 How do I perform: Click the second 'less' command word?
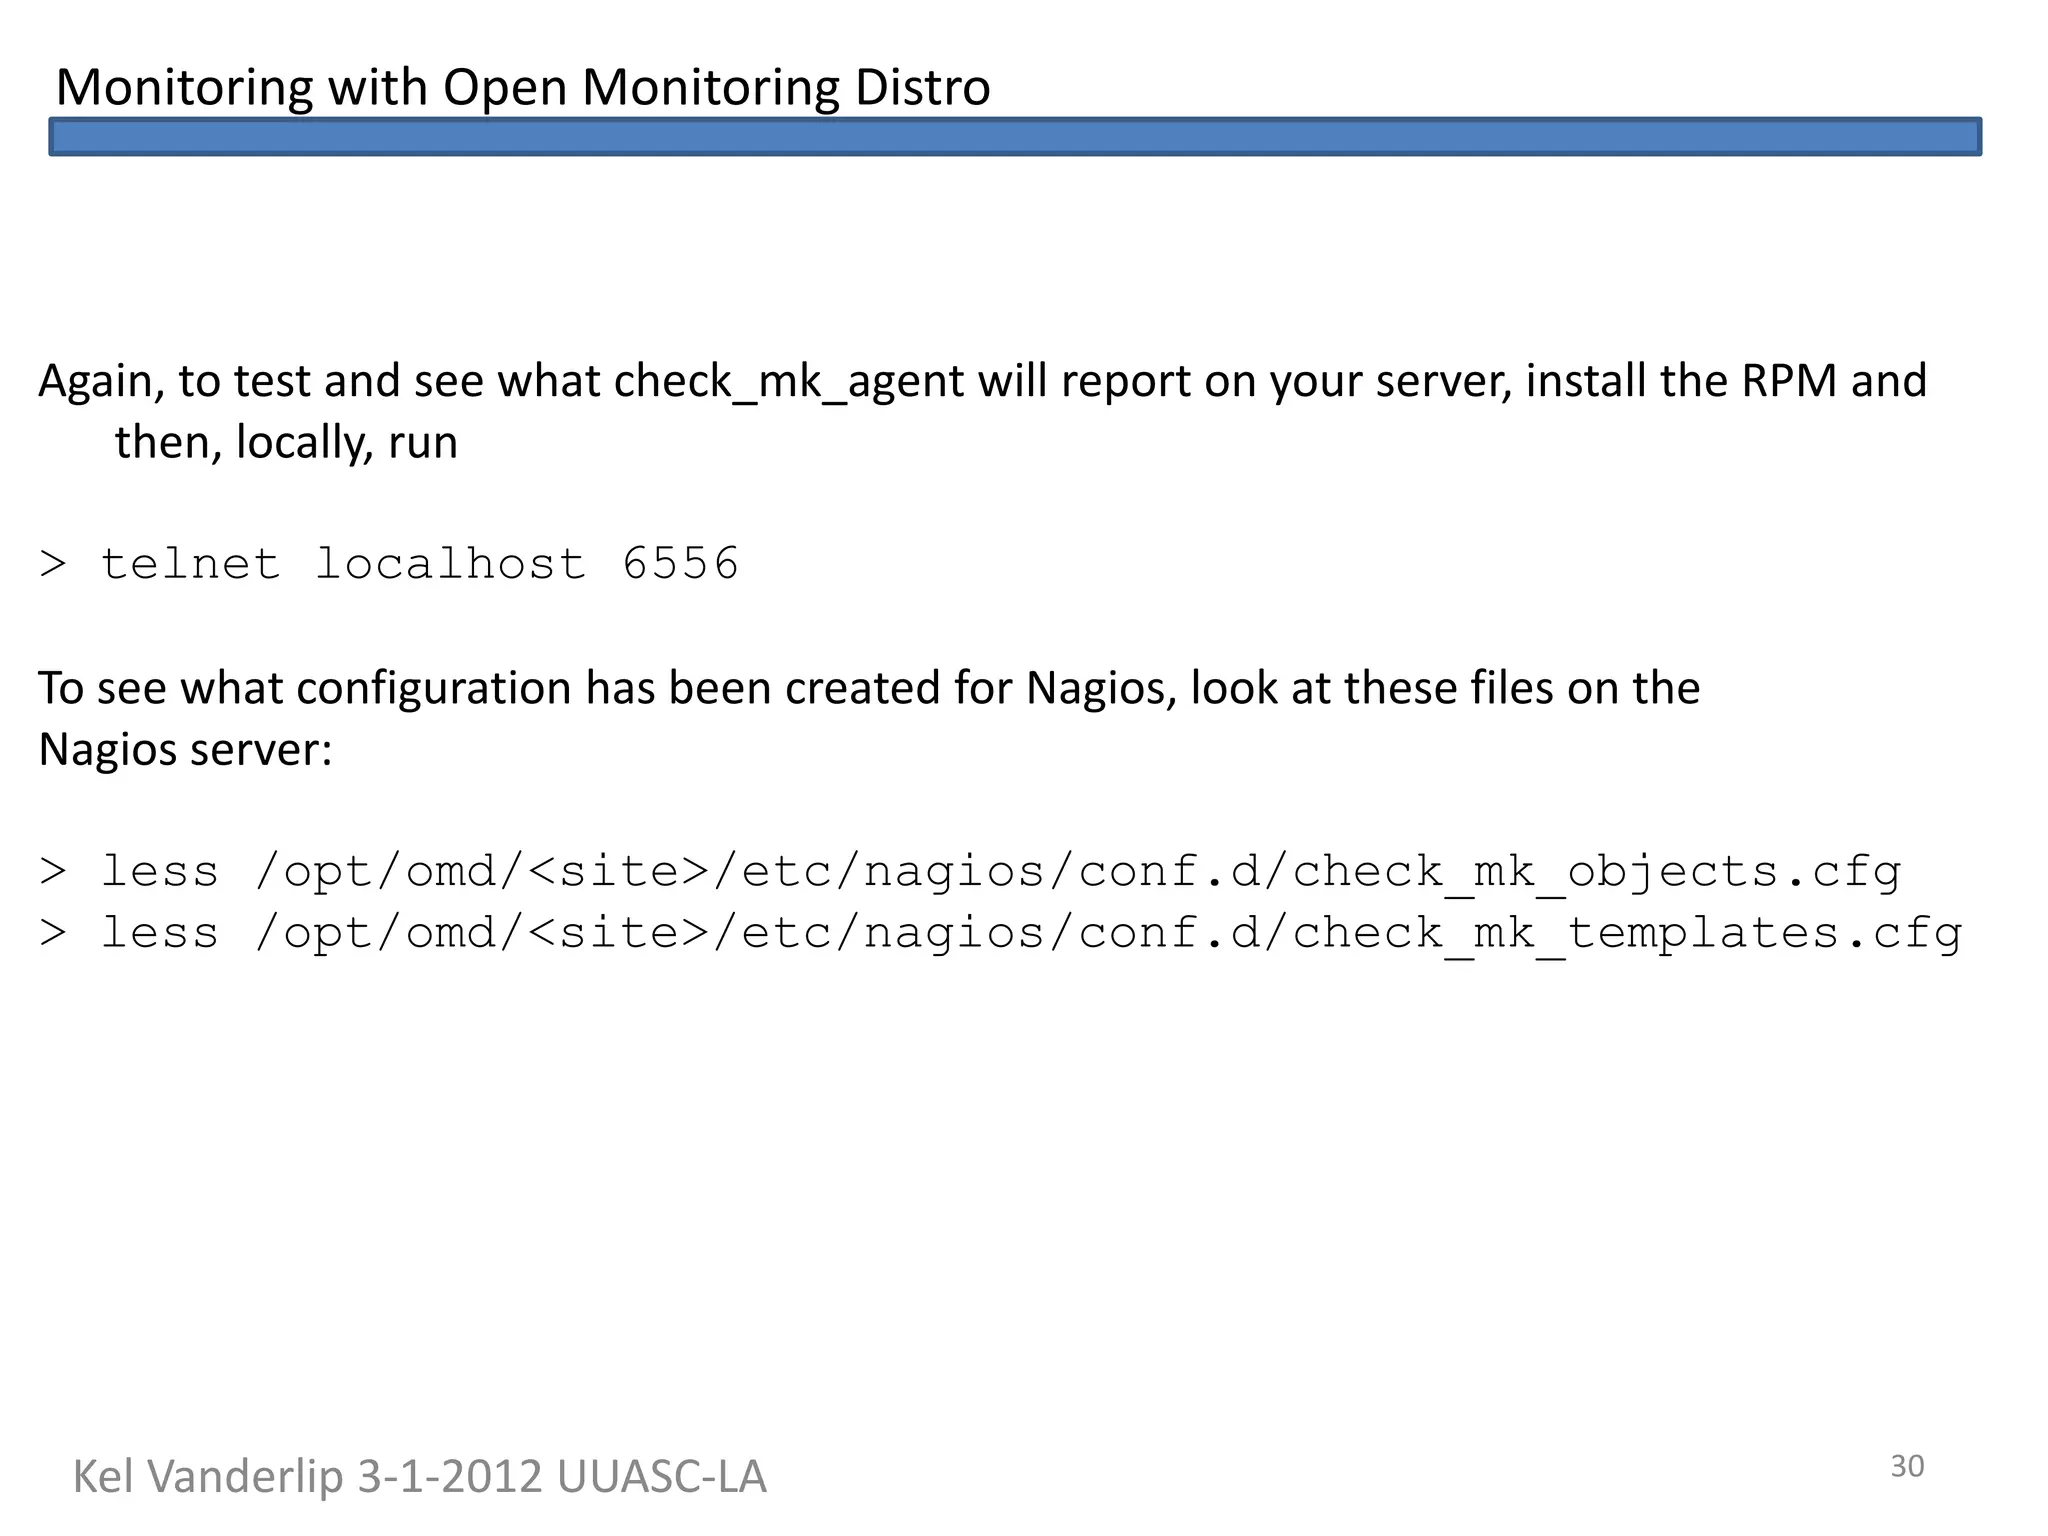point(159,933)
